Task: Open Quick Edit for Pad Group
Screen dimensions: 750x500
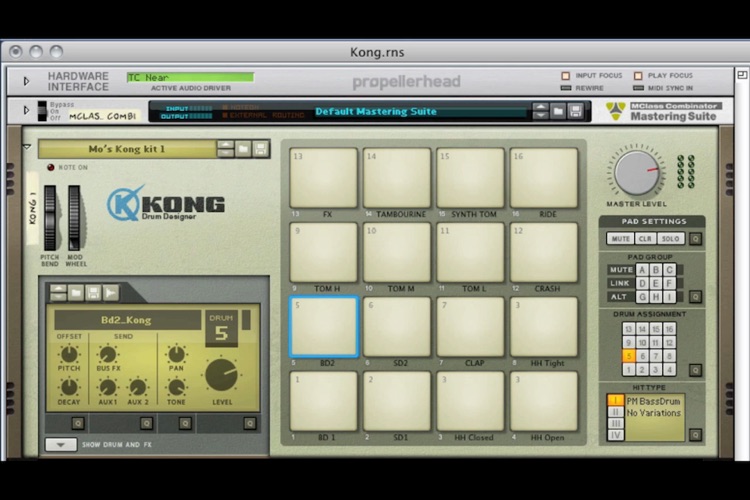Action: coord(695,297)
